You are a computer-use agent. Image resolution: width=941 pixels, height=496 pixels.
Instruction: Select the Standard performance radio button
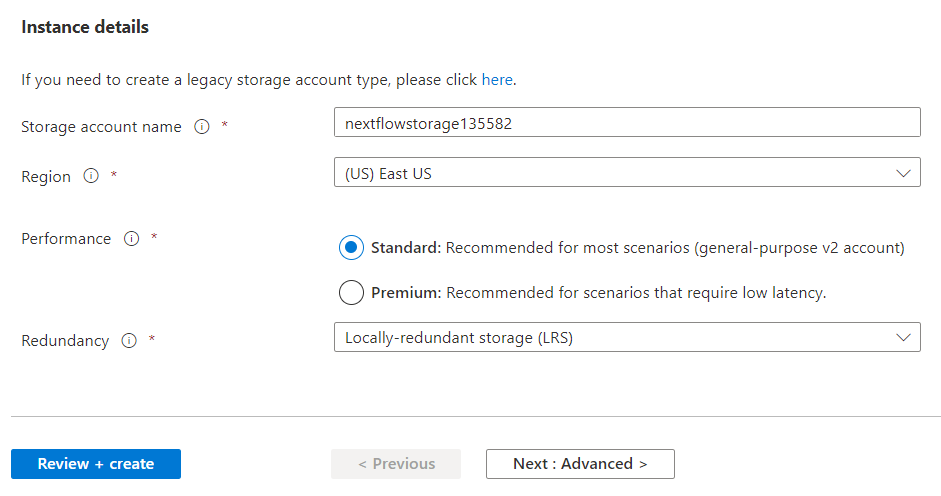[x=351, y=248]
